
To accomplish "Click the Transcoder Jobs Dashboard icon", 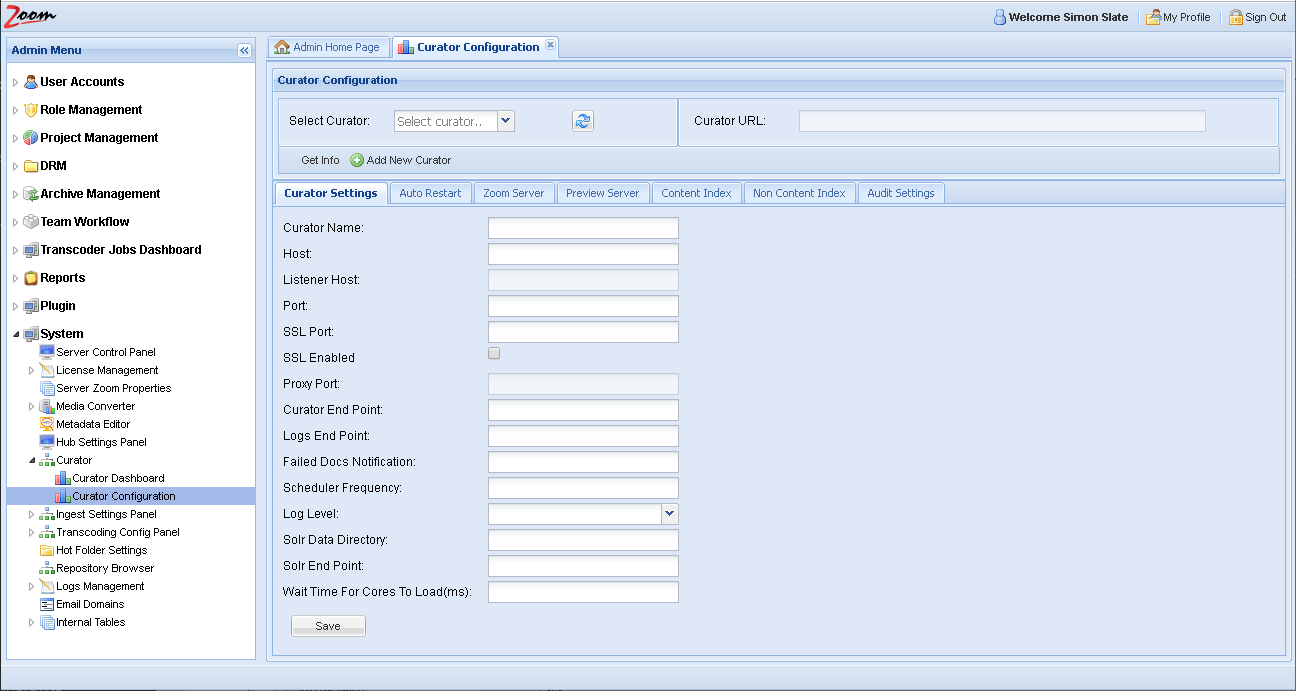I will click(x=31, y=250).
